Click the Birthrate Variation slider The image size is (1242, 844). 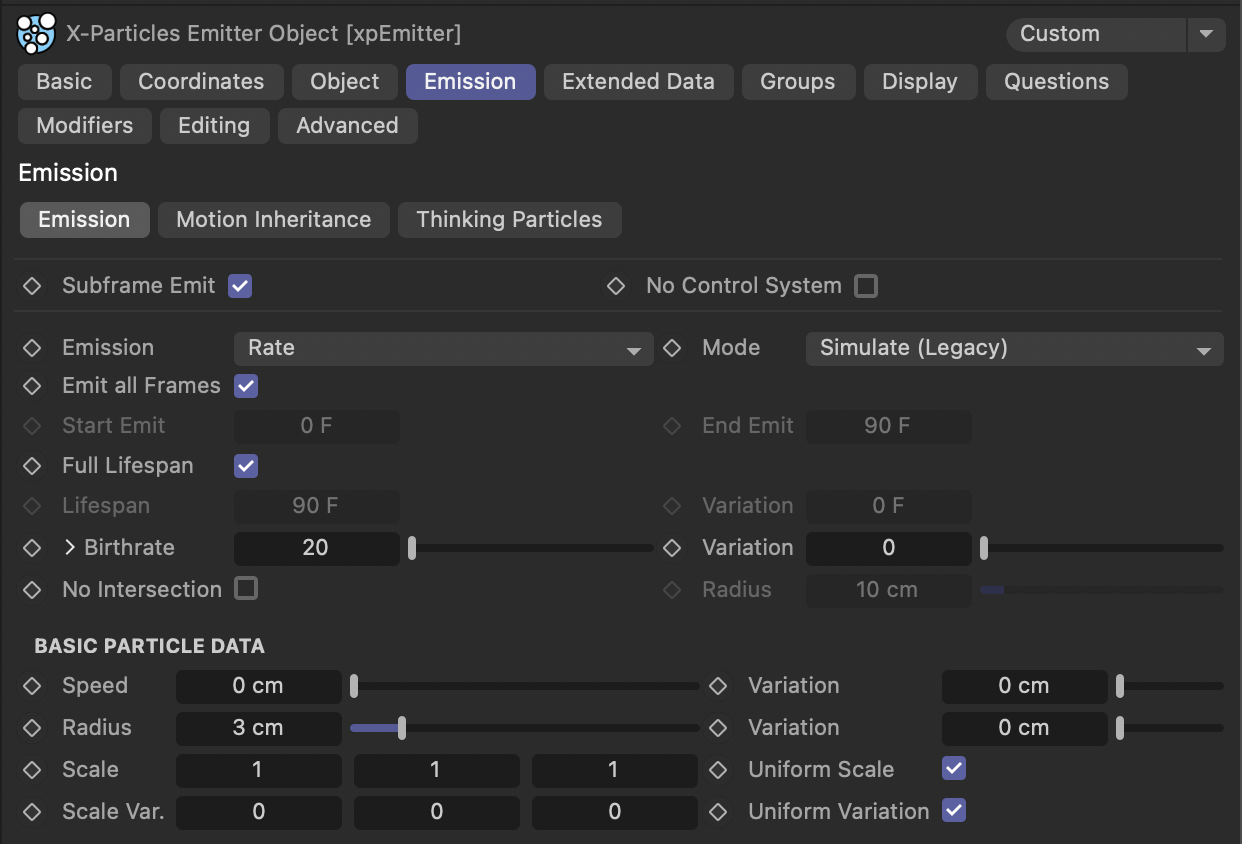point(1102,548)
